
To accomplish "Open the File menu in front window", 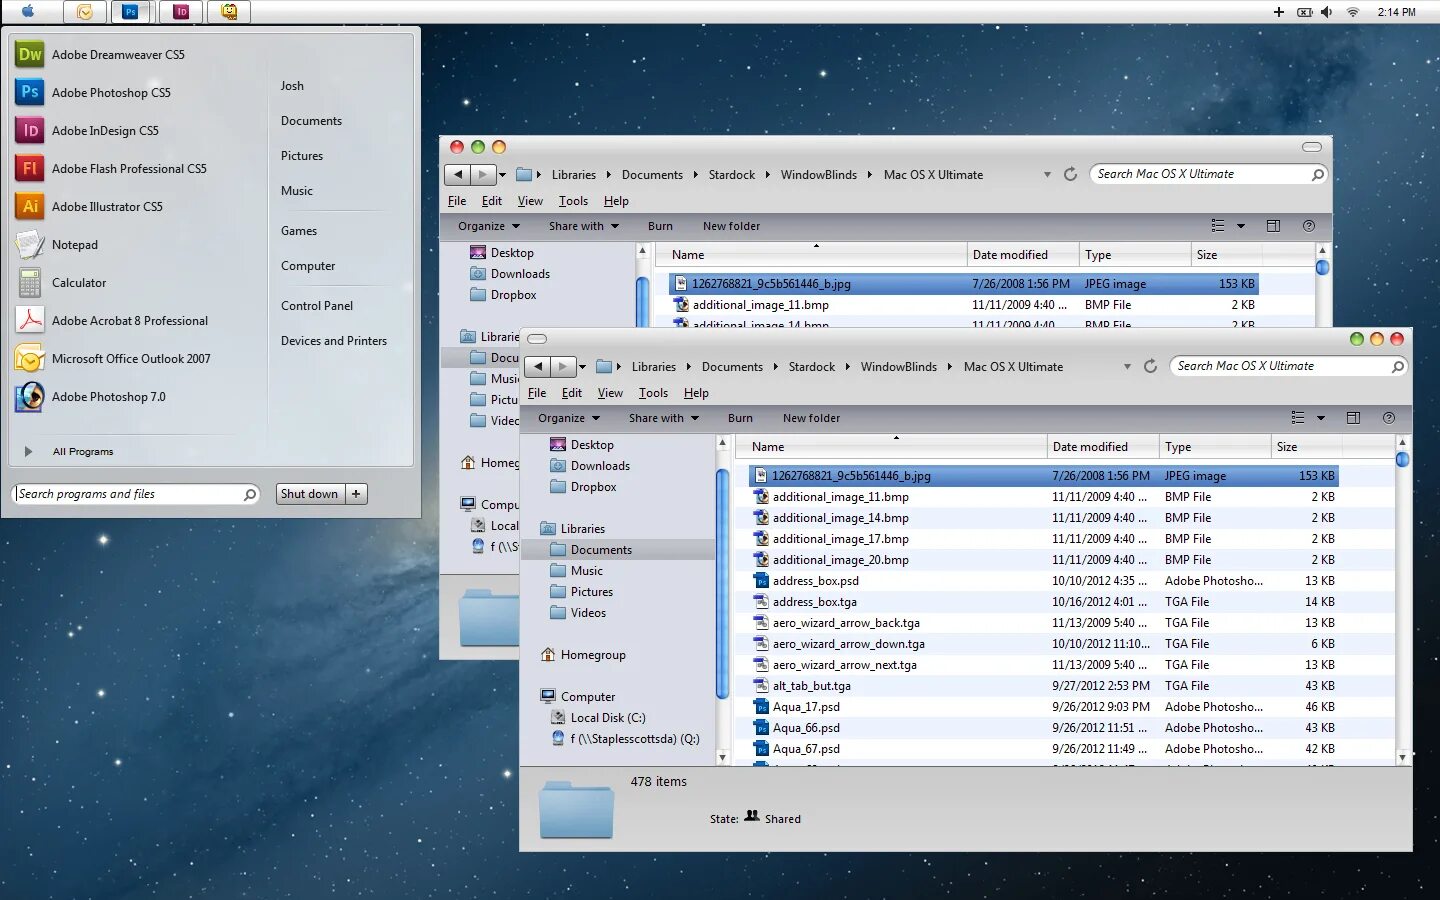I will click(537, 393).
